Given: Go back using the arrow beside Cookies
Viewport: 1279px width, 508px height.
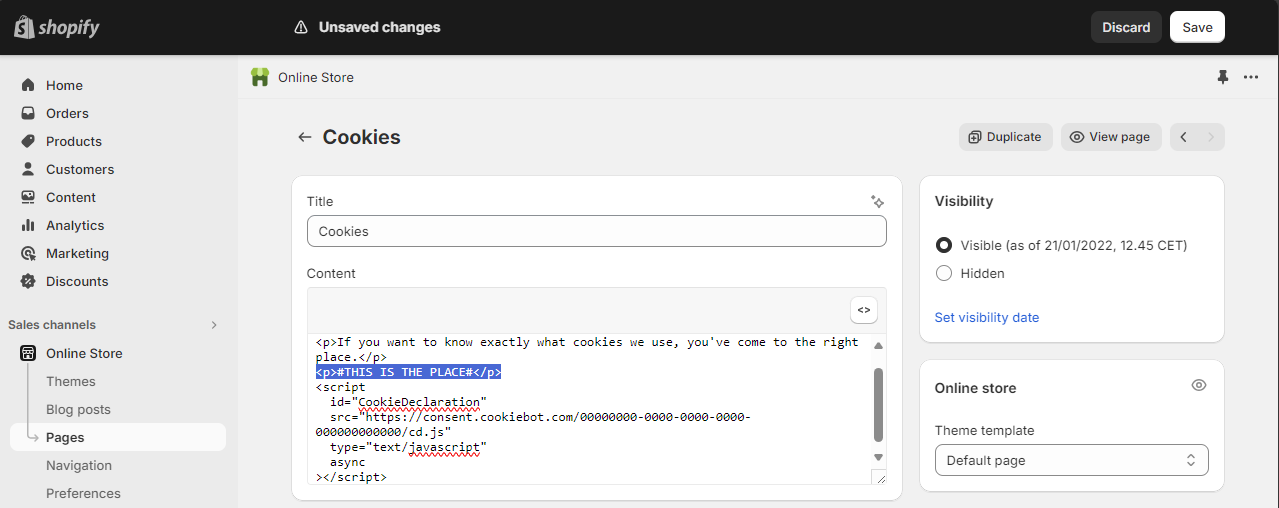Looking at the screenshot, I should coord(305,137).
